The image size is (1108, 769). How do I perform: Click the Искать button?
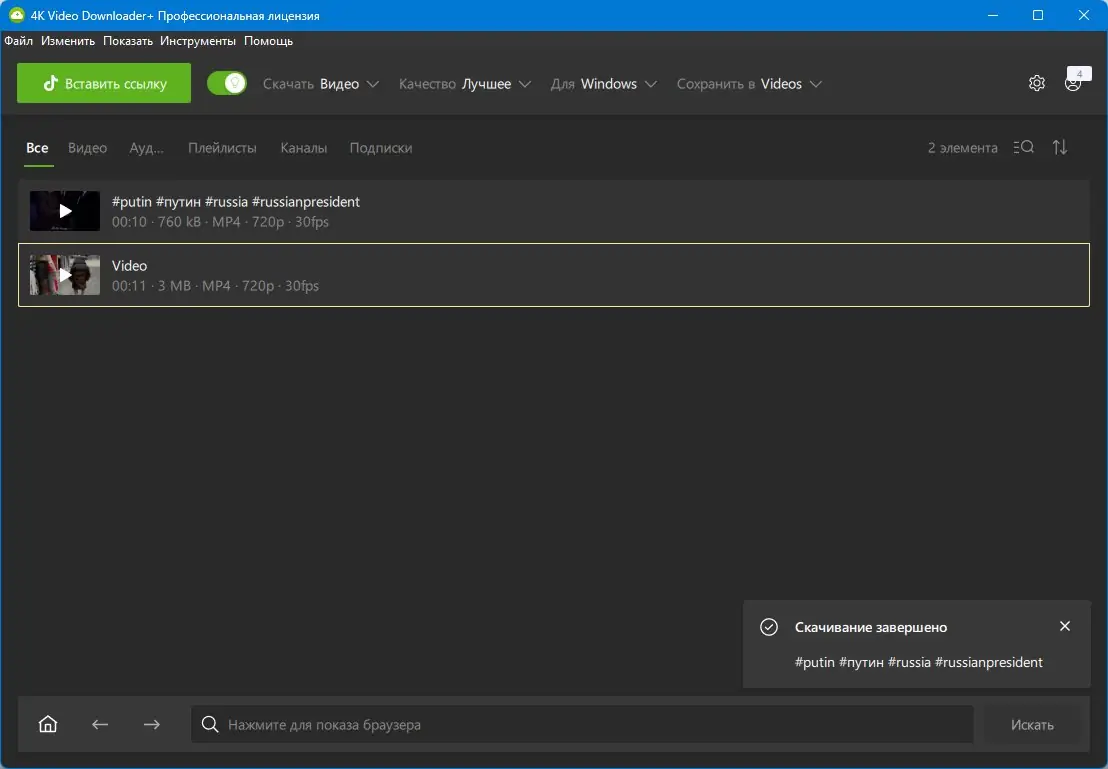[x=1032, y=724]
